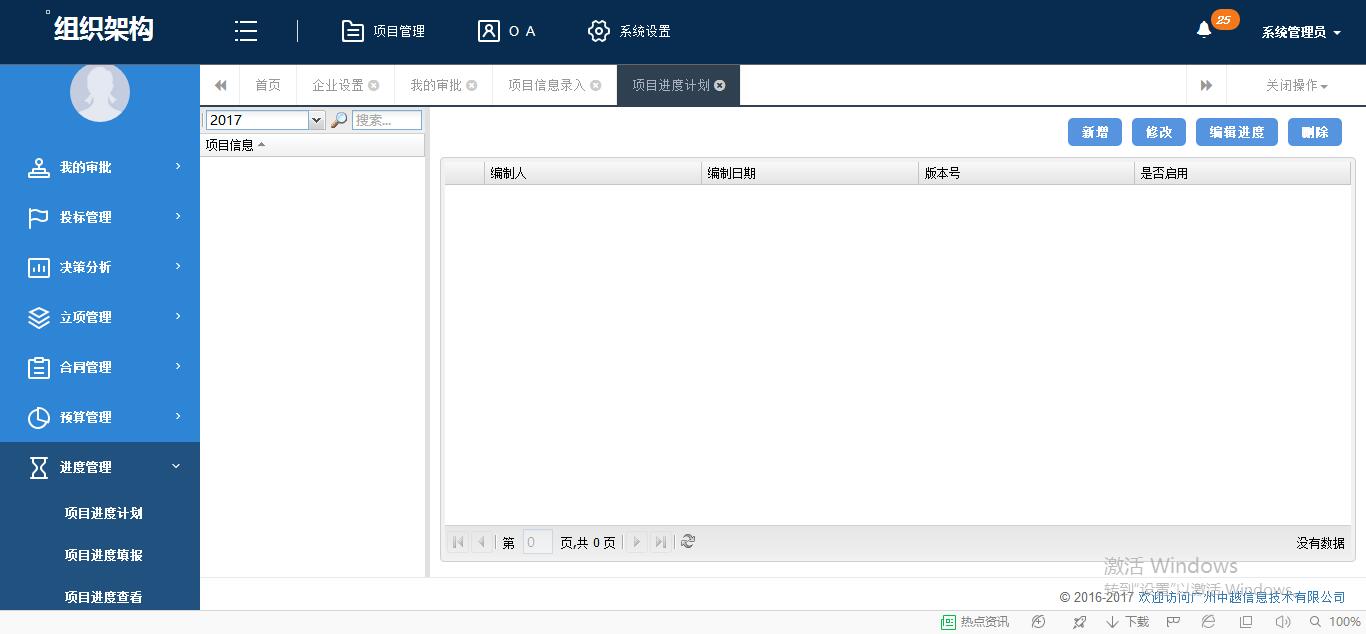Open the 关闭操作 dropdown
Image resolution: width=1366 pixels, height=634 pixels.
pos(1296,85)
